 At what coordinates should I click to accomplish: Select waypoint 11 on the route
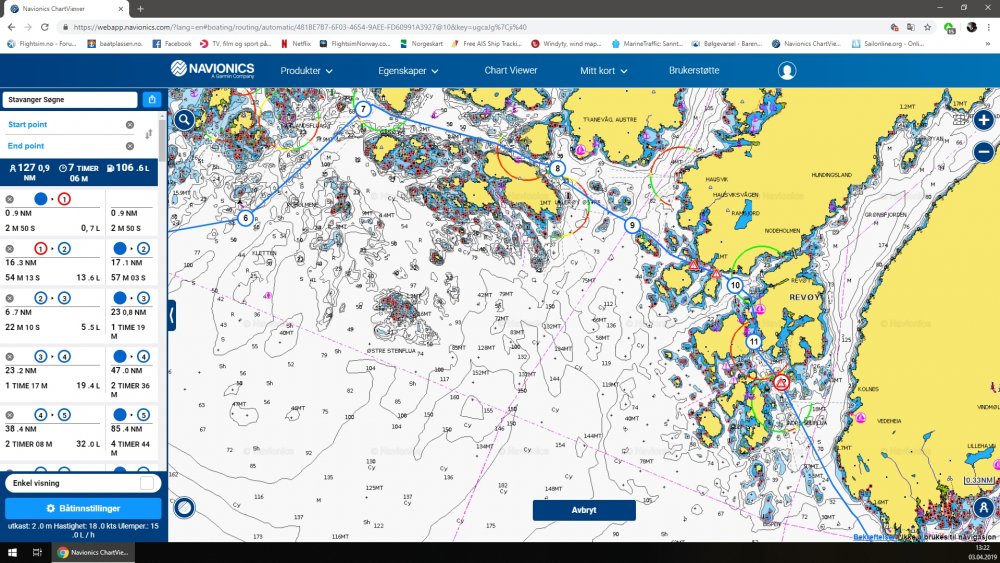click(754, 342)
